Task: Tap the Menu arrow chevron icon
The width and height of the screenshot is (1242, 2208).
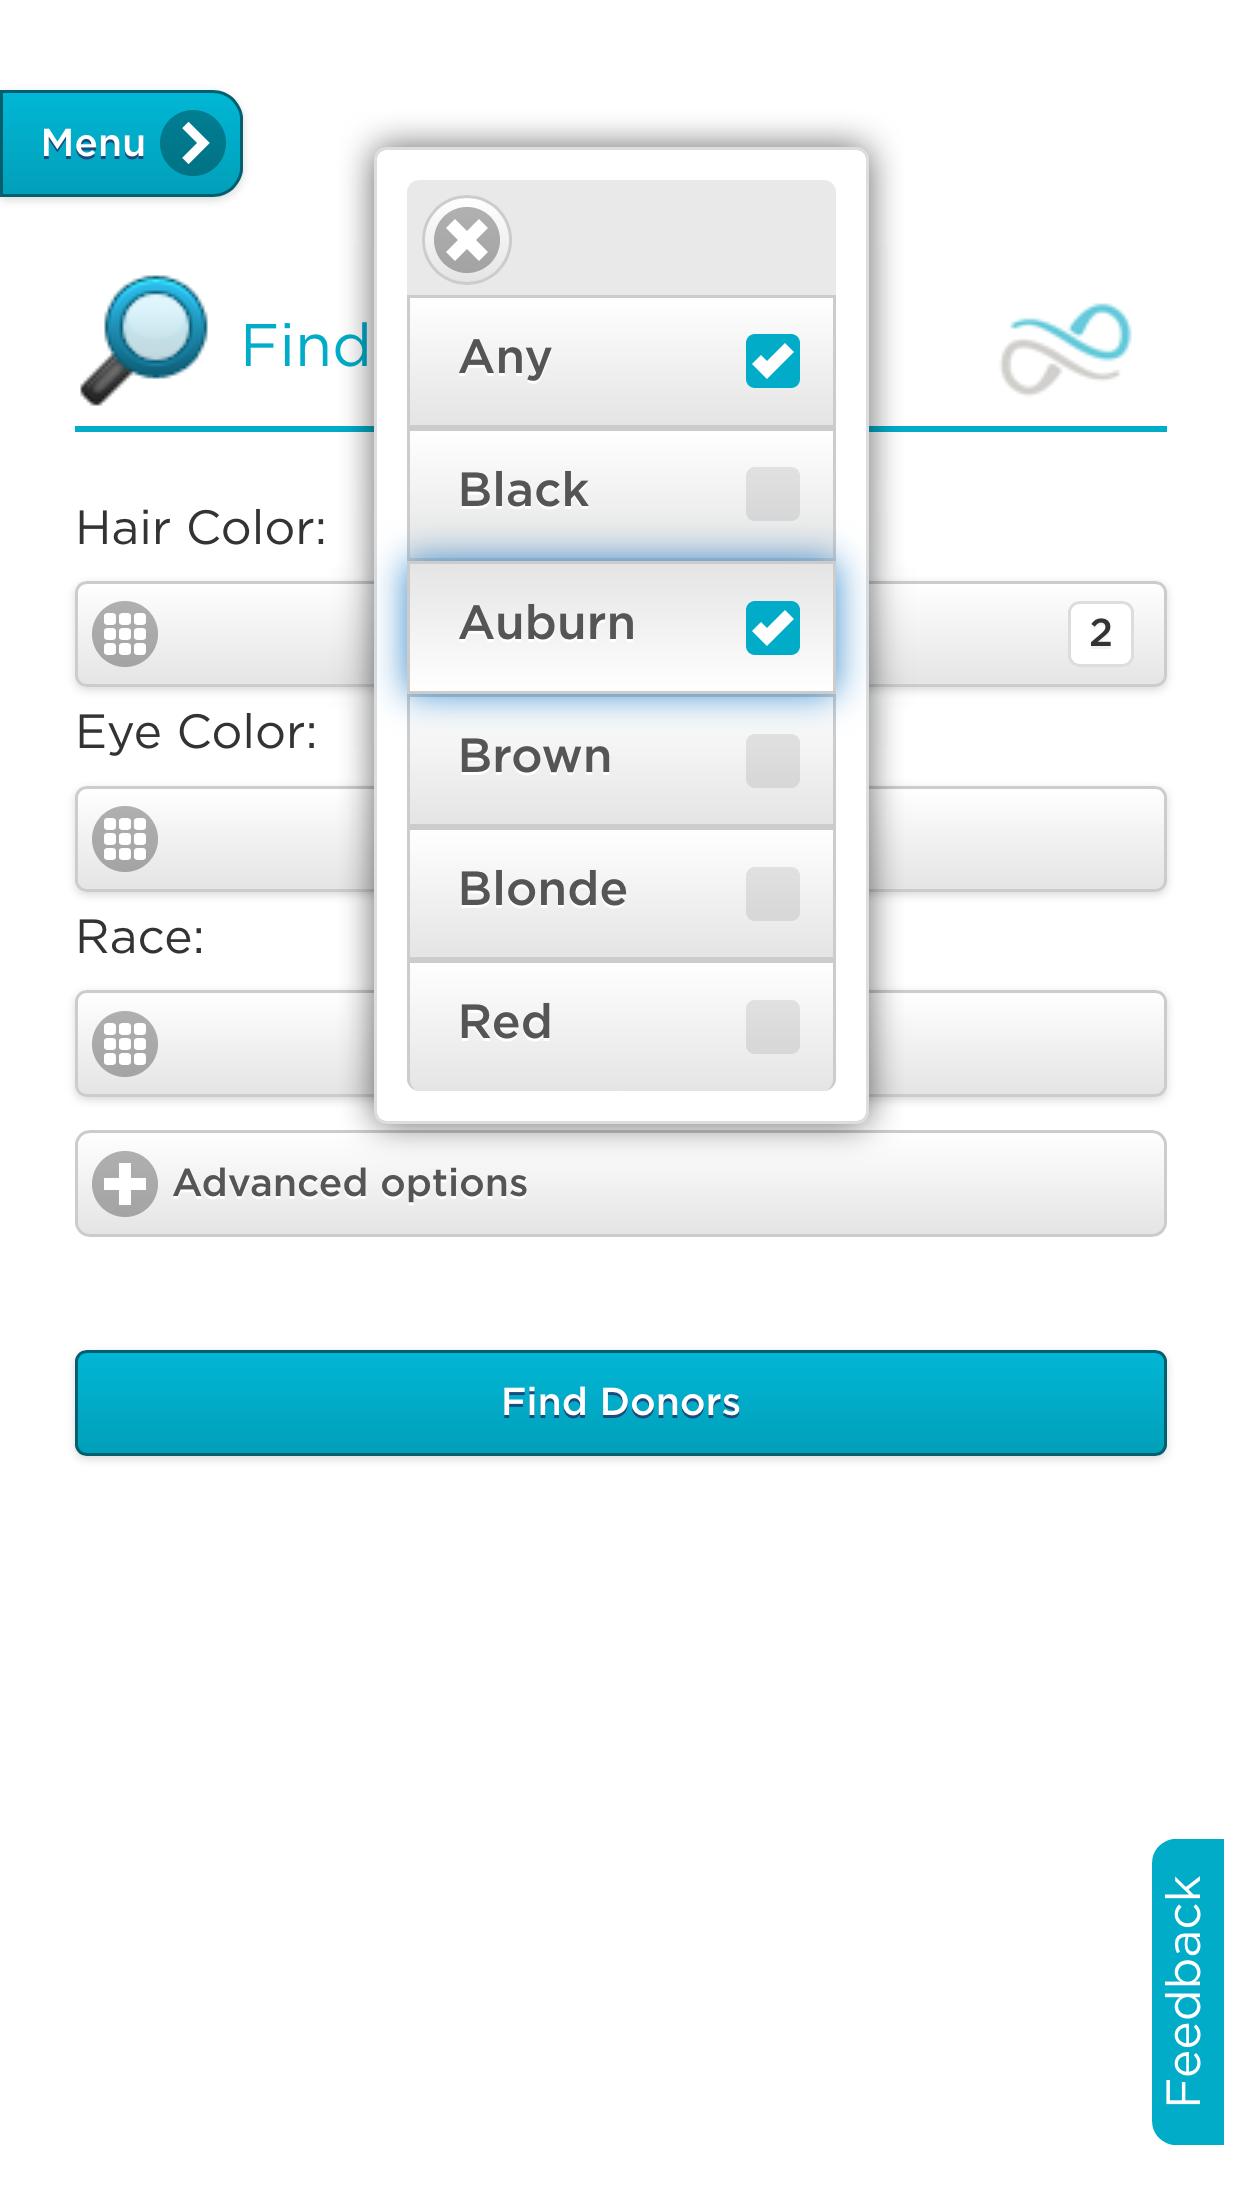Action: click(x=194, y=144)
